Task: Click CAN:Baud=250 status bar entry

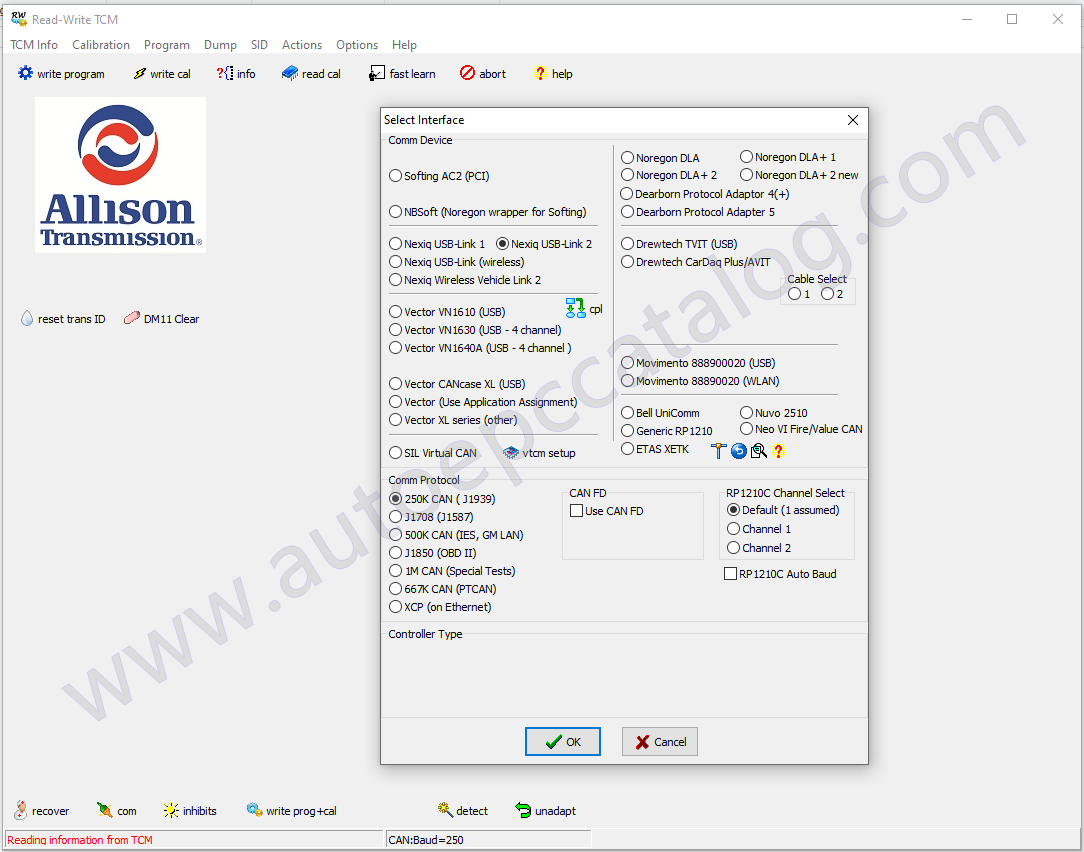Action: 426,840
